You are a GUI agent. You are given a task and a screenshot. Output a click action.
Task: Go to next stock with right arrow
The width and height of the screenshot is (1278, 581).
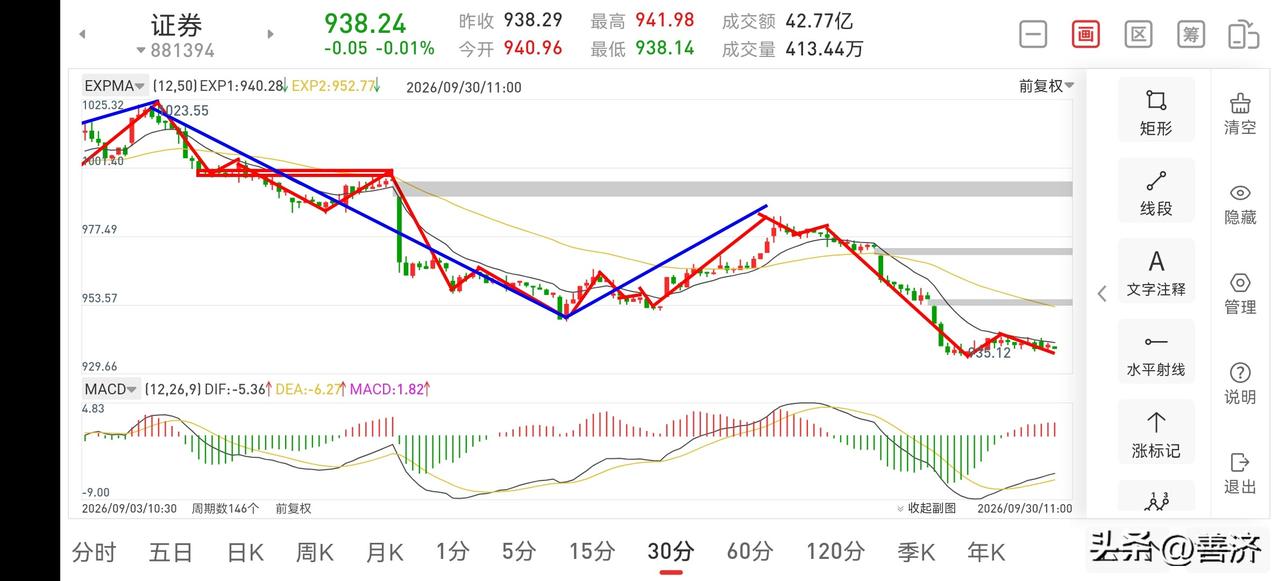pyautogui.click(x=270, y=34)
